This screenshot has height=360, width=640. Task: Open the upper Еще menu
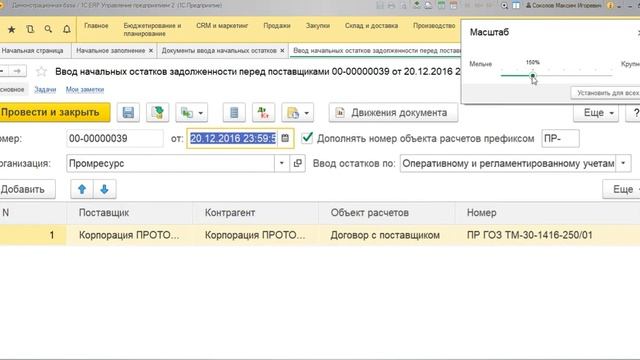[x=596, y=113]
